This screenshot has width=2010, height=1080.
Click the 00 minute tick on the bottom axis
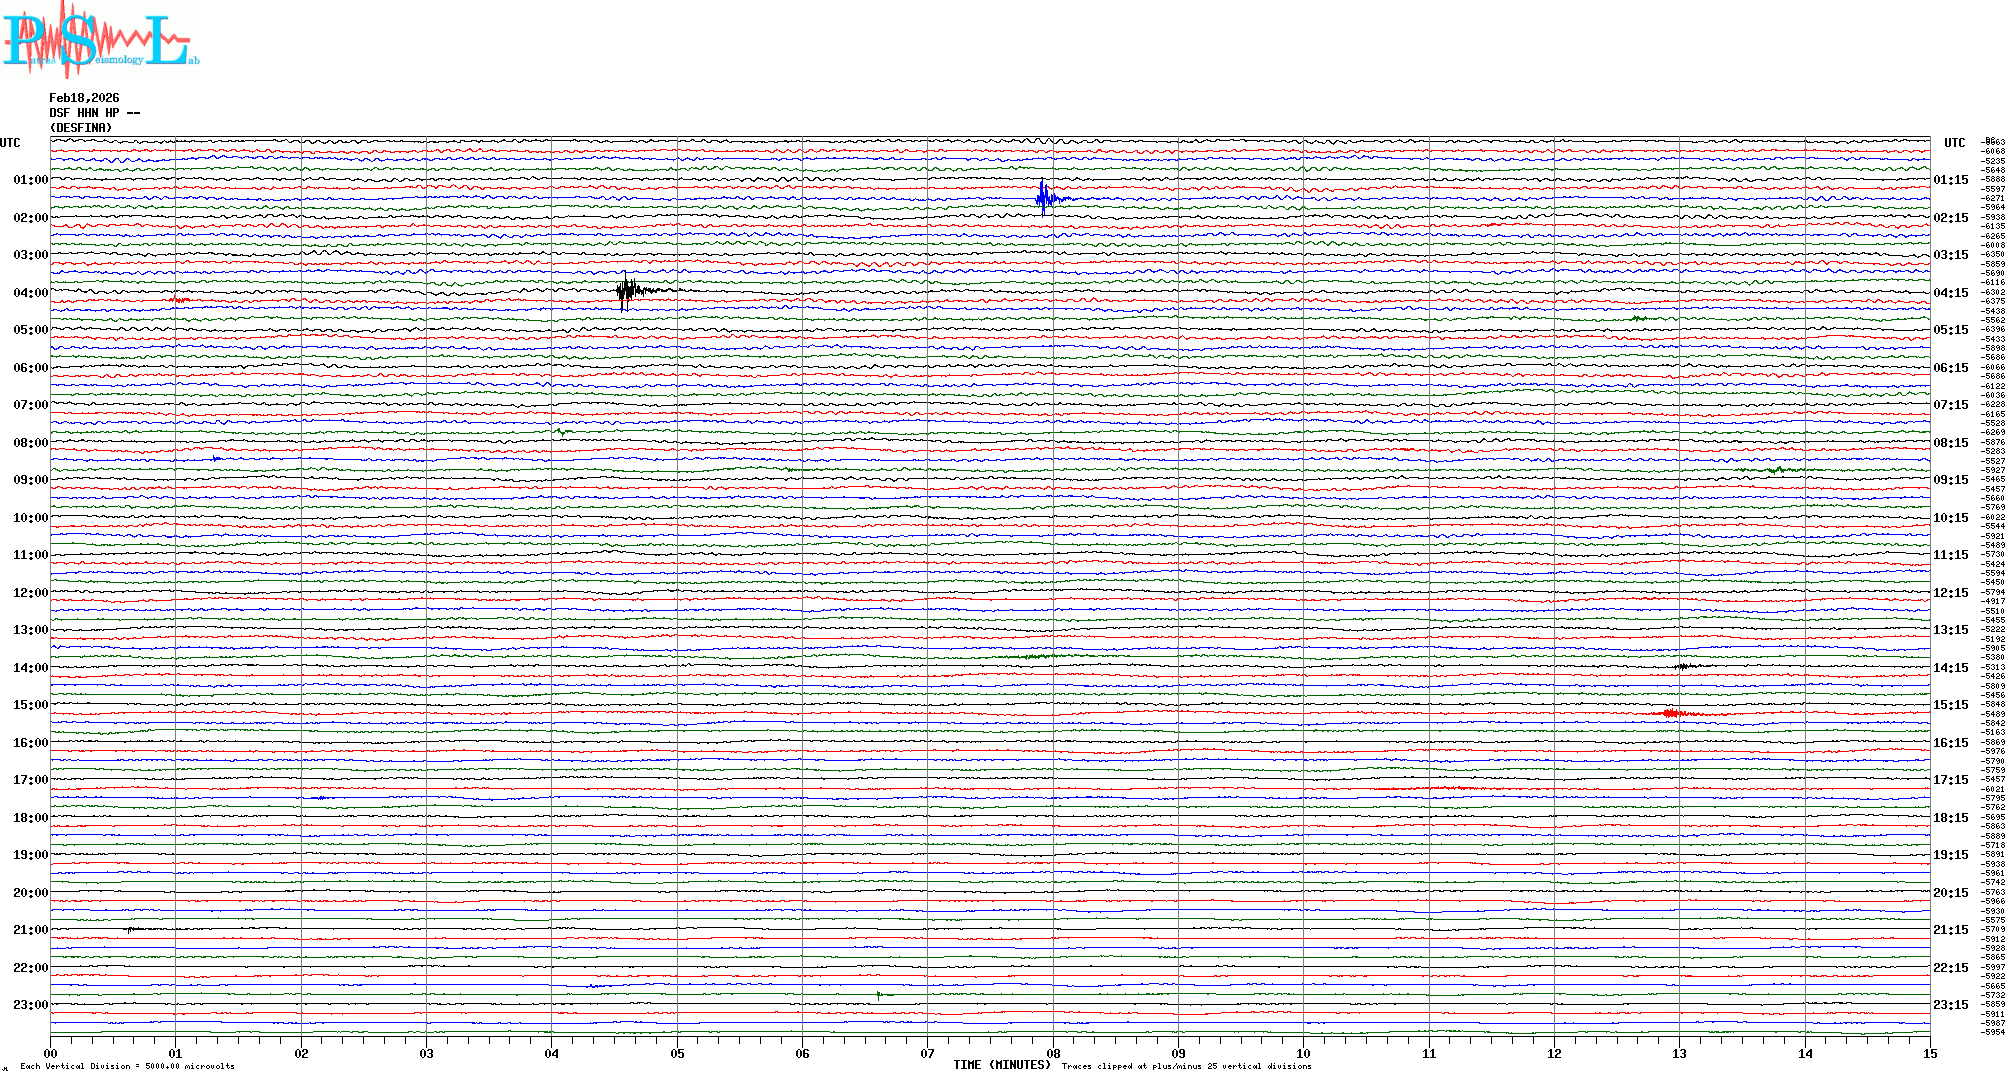tap(51, 1053)
